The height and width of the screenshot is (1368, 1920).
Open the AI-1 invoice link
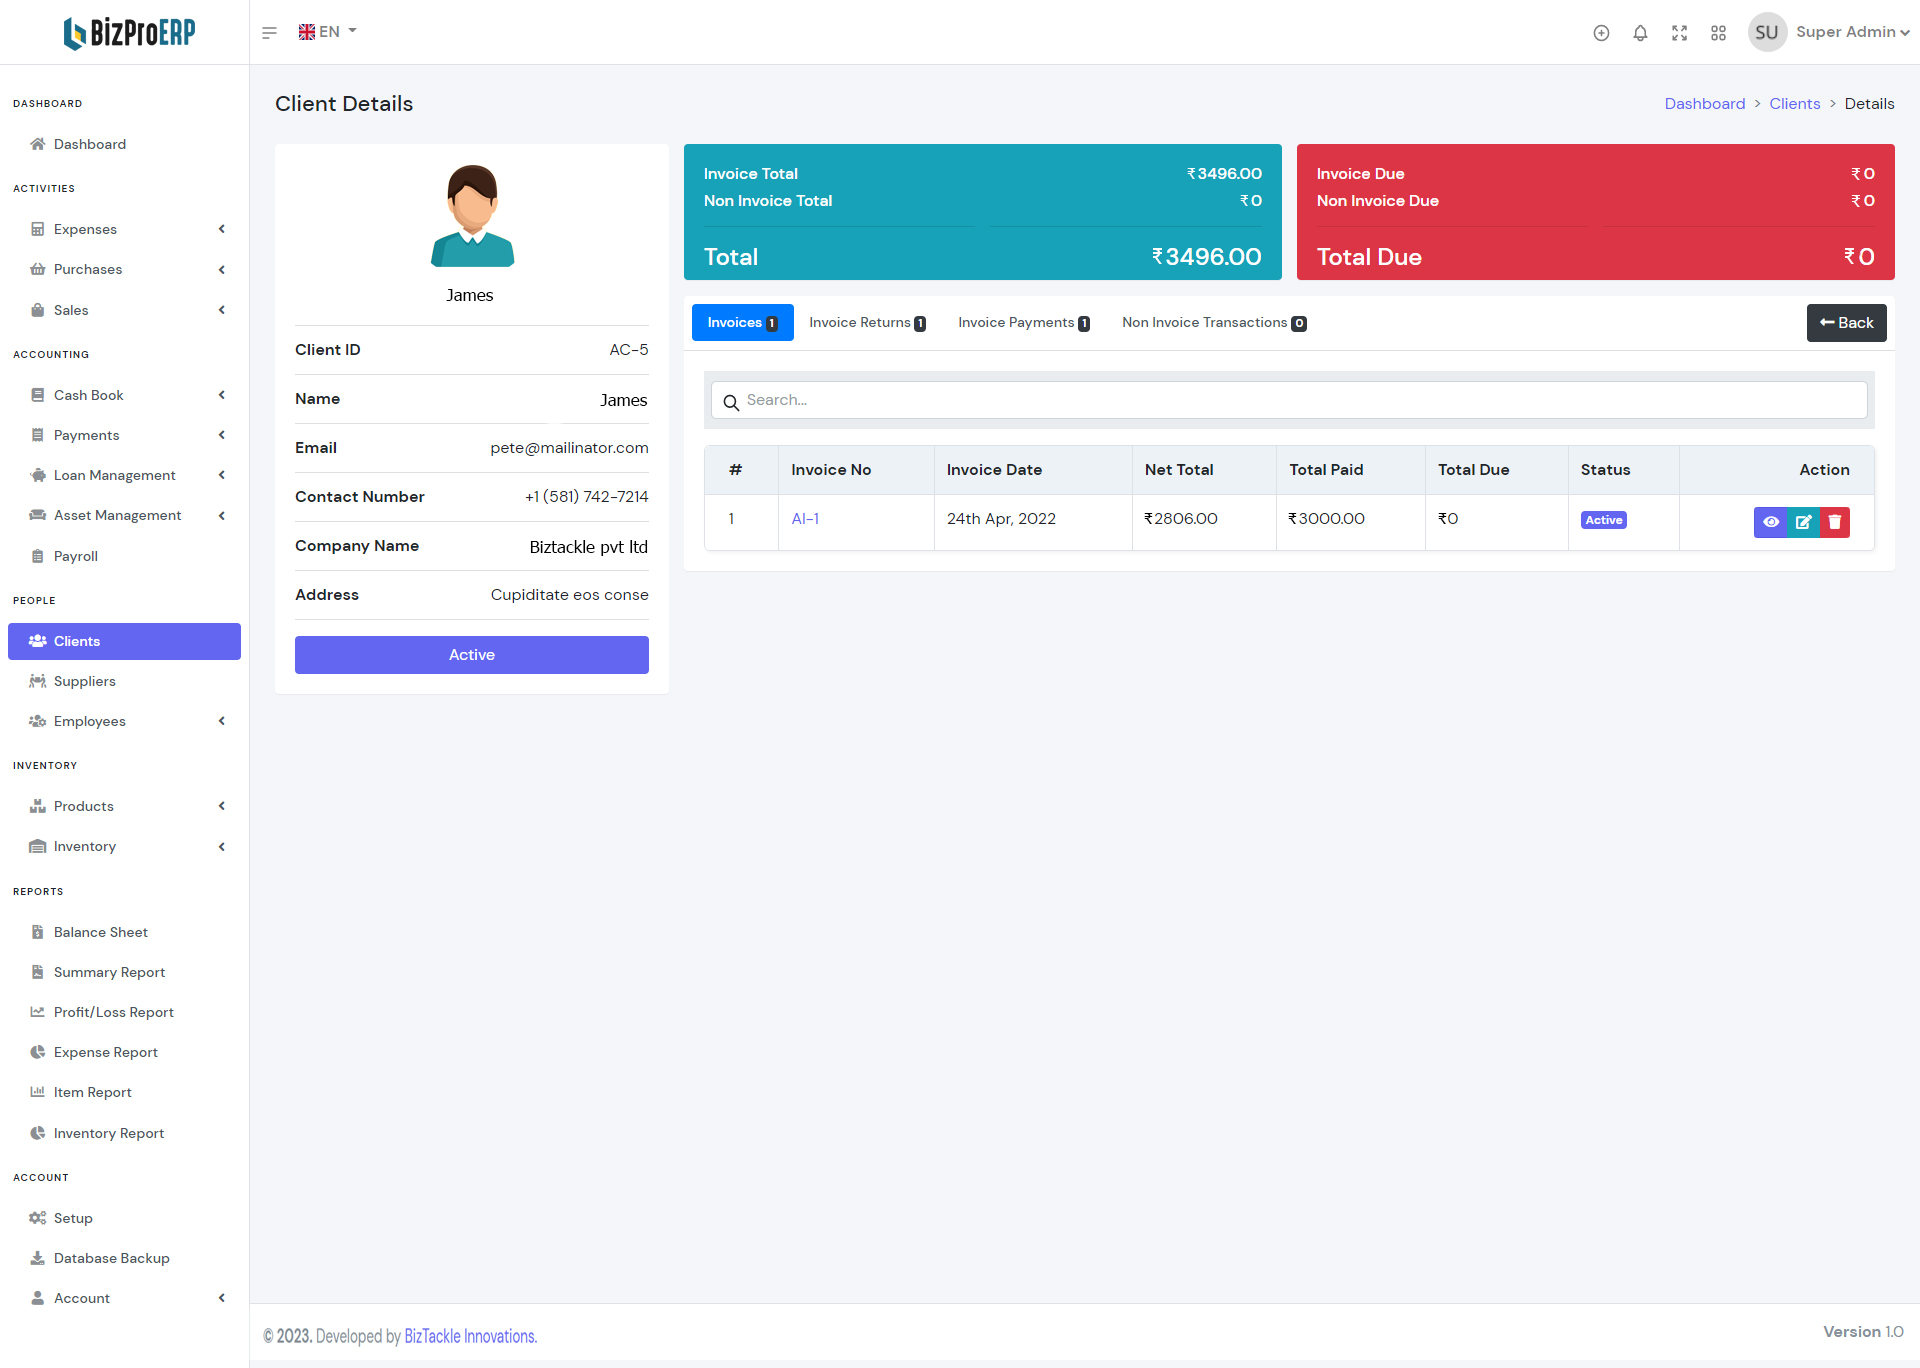click(x=805, y=519)
